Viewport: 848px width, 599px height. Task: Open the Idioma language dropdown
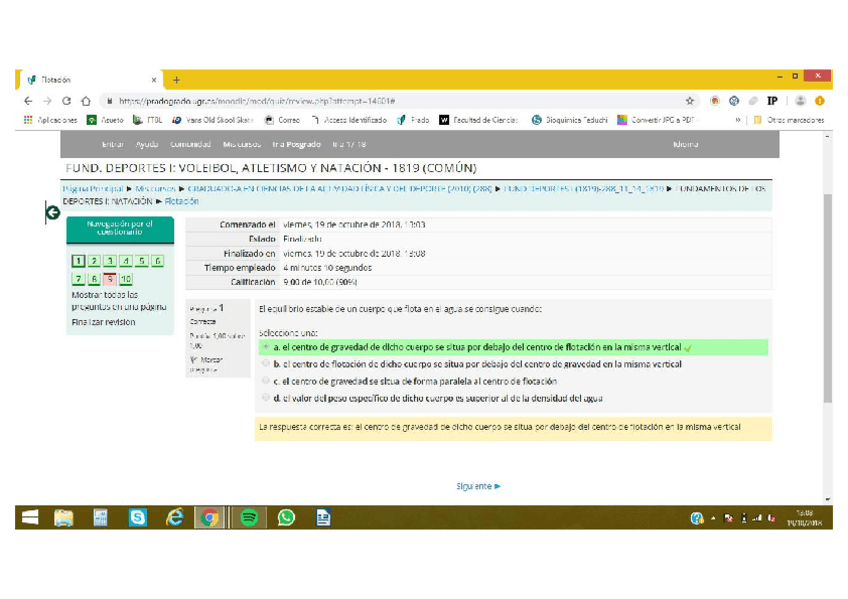tap(686, 145)
